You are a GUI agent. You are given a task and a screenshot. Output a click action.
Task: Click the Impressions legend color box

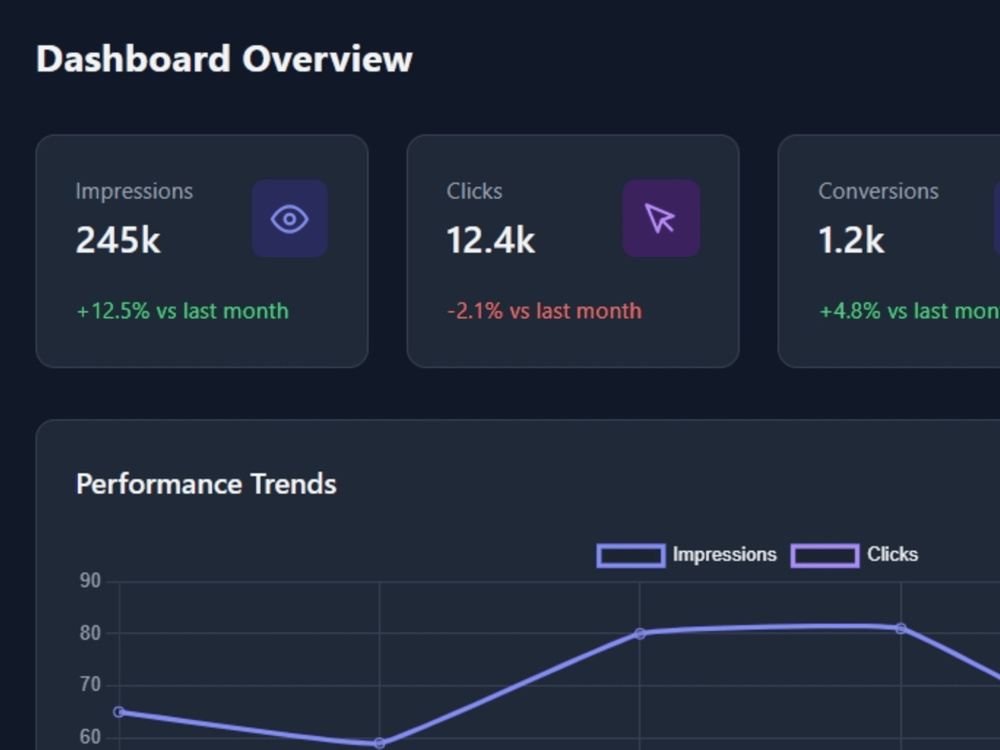(x=631, y=555)
